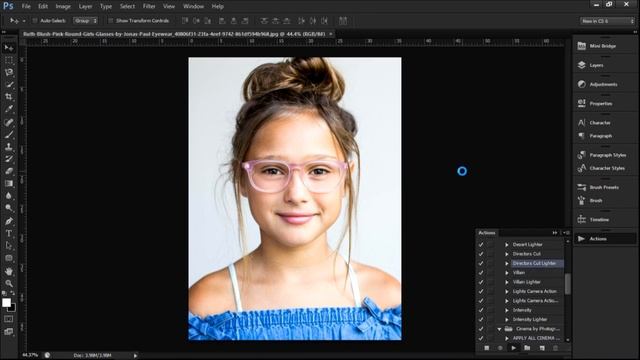Click the Actions panel vertical scrollbar thumb

567,284
